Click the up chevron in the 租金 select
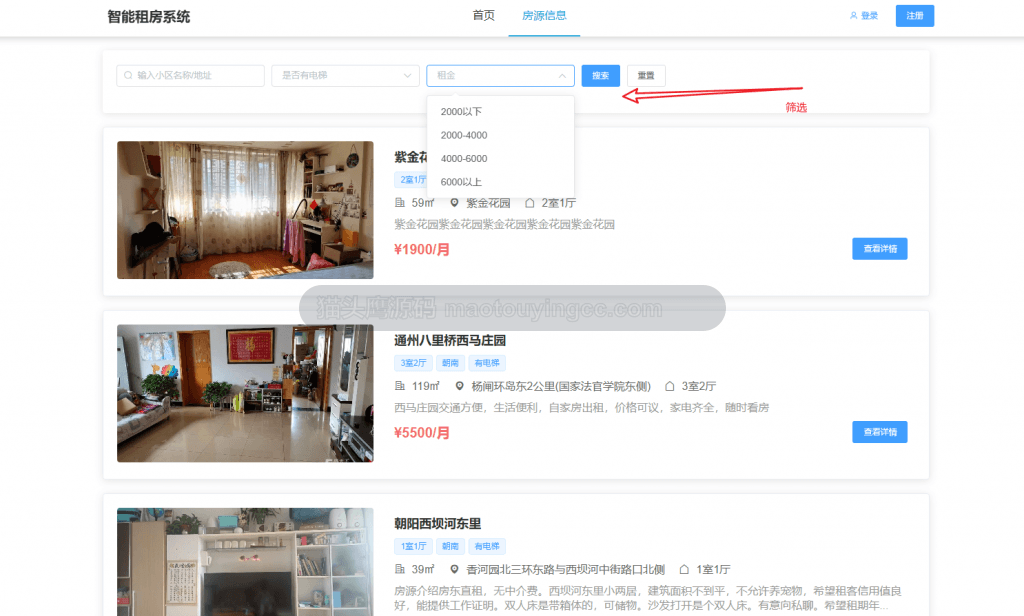 [x=562, y=76]
